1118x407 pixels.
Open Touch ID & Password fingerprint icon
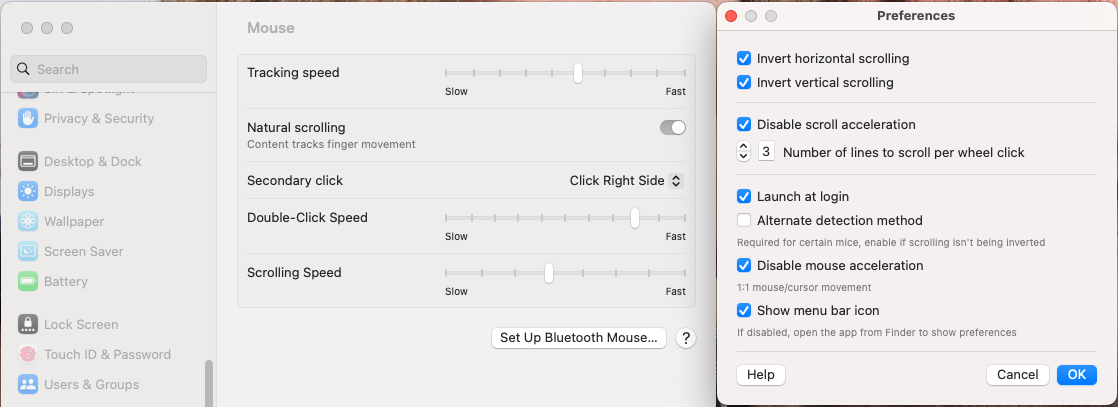tap(28, 354)
